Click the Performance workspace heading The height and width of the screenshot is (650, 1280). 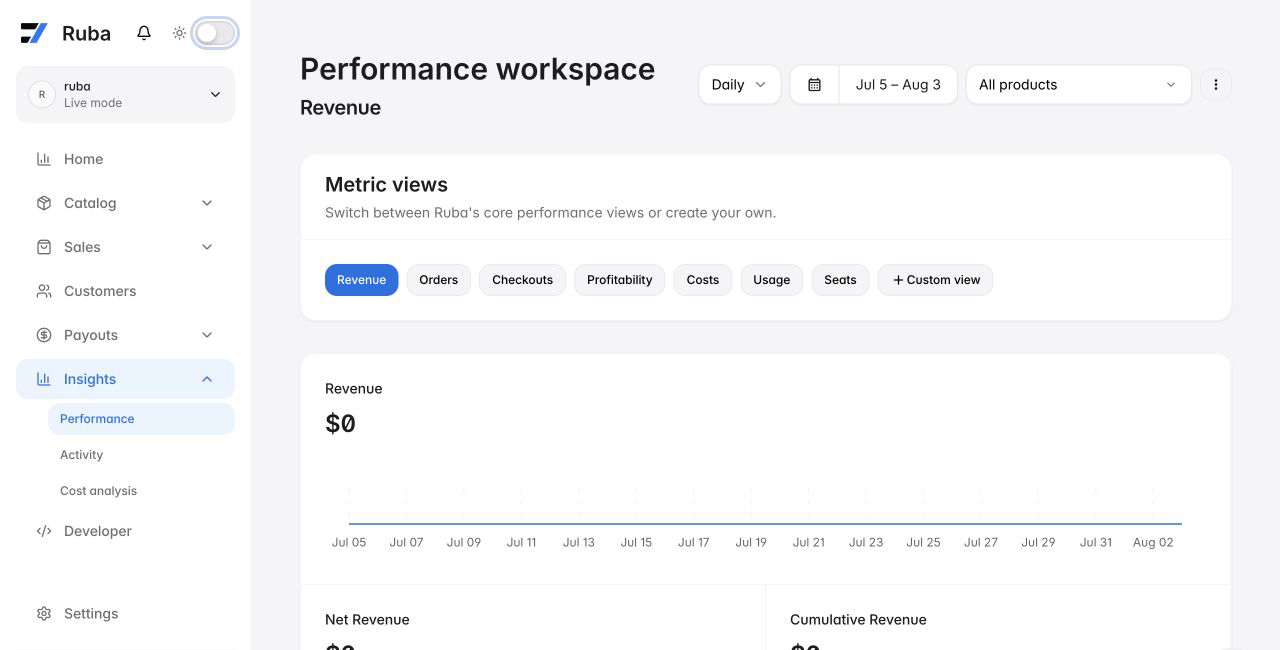[477, 69]
